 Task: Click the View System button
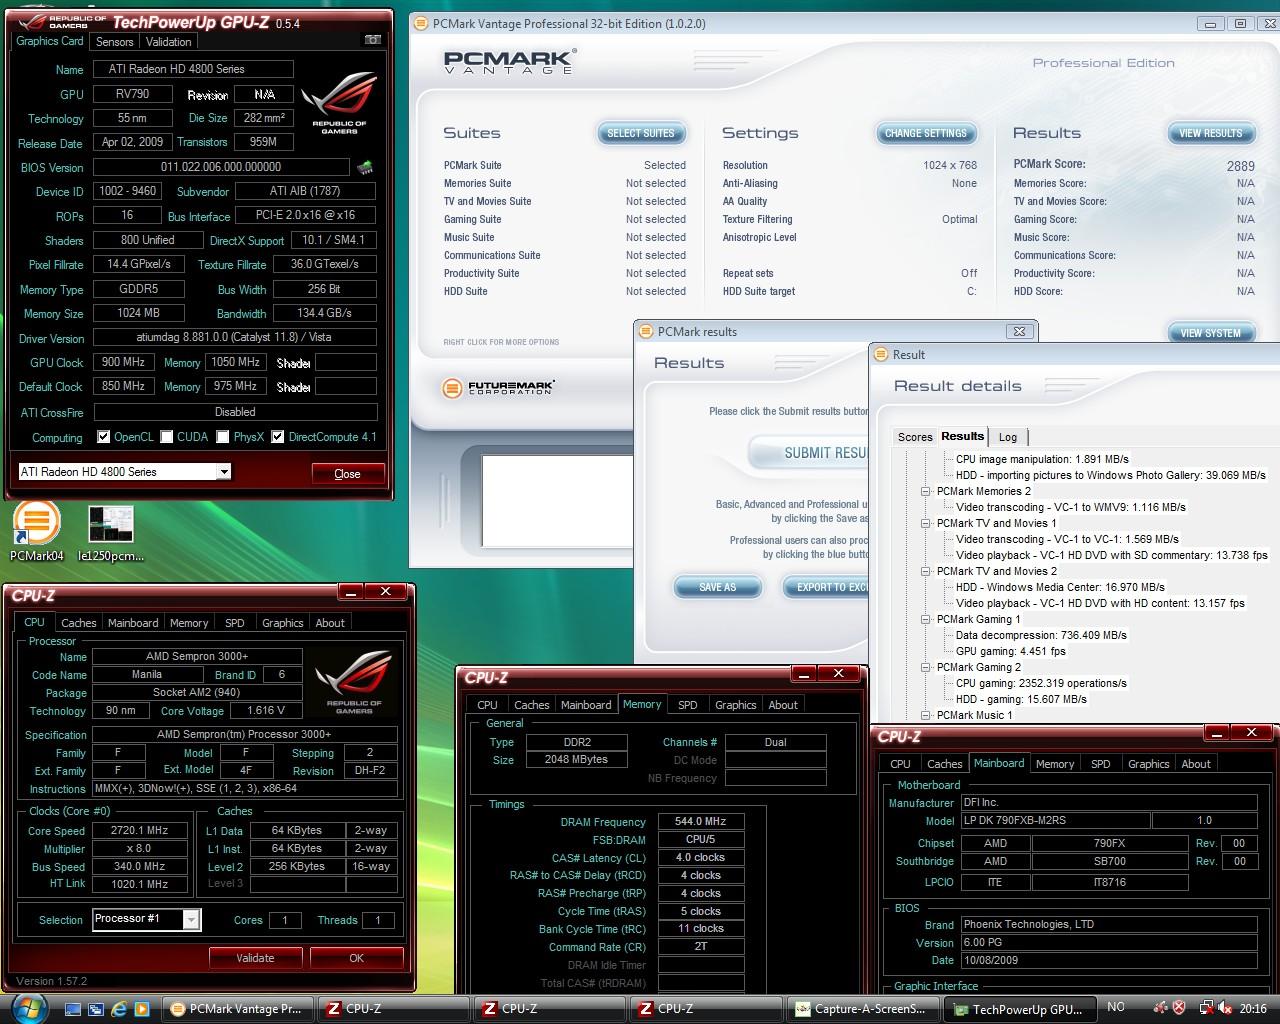(1210, 333)
